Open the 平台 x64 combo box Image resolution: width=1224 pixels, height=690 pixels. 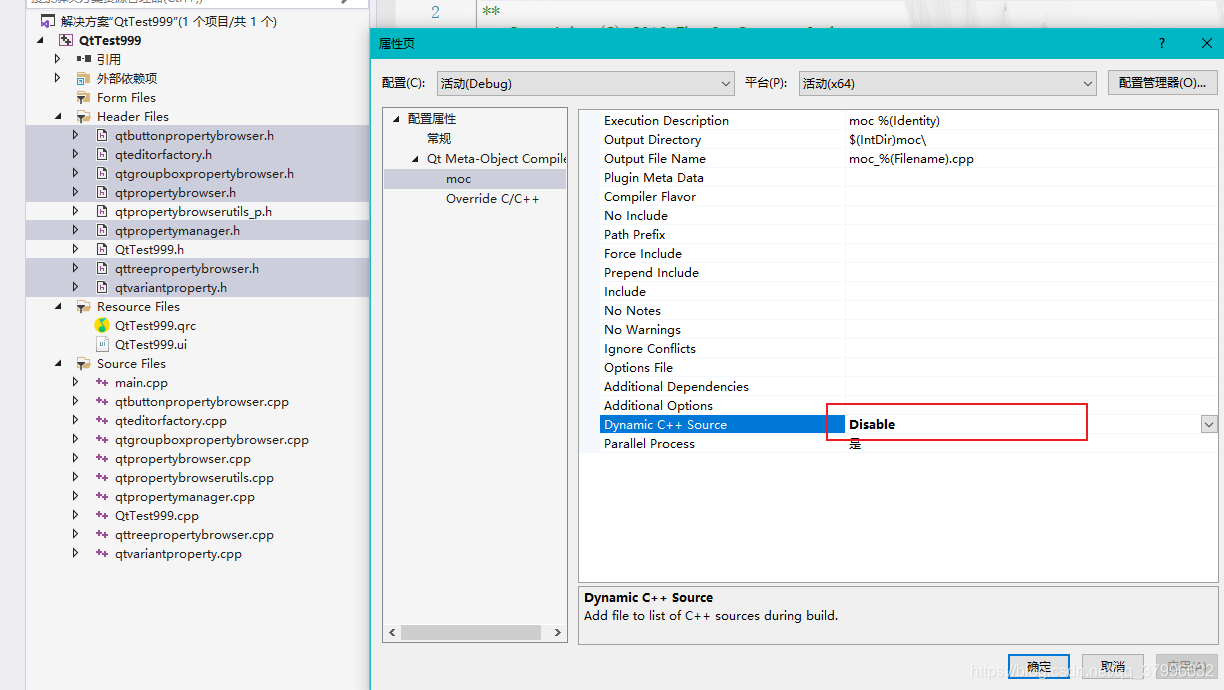1088,84
